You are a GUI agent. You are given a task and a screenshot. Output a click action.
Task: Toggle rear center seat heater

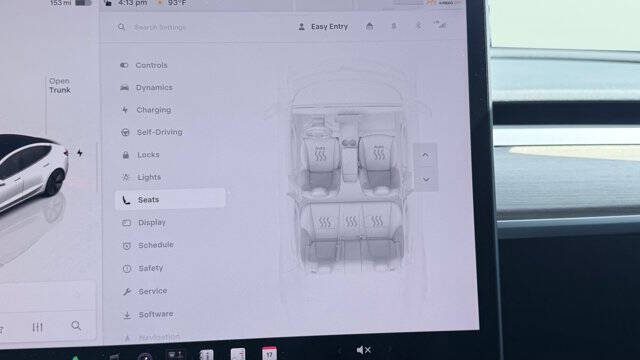tap(351, 222)
